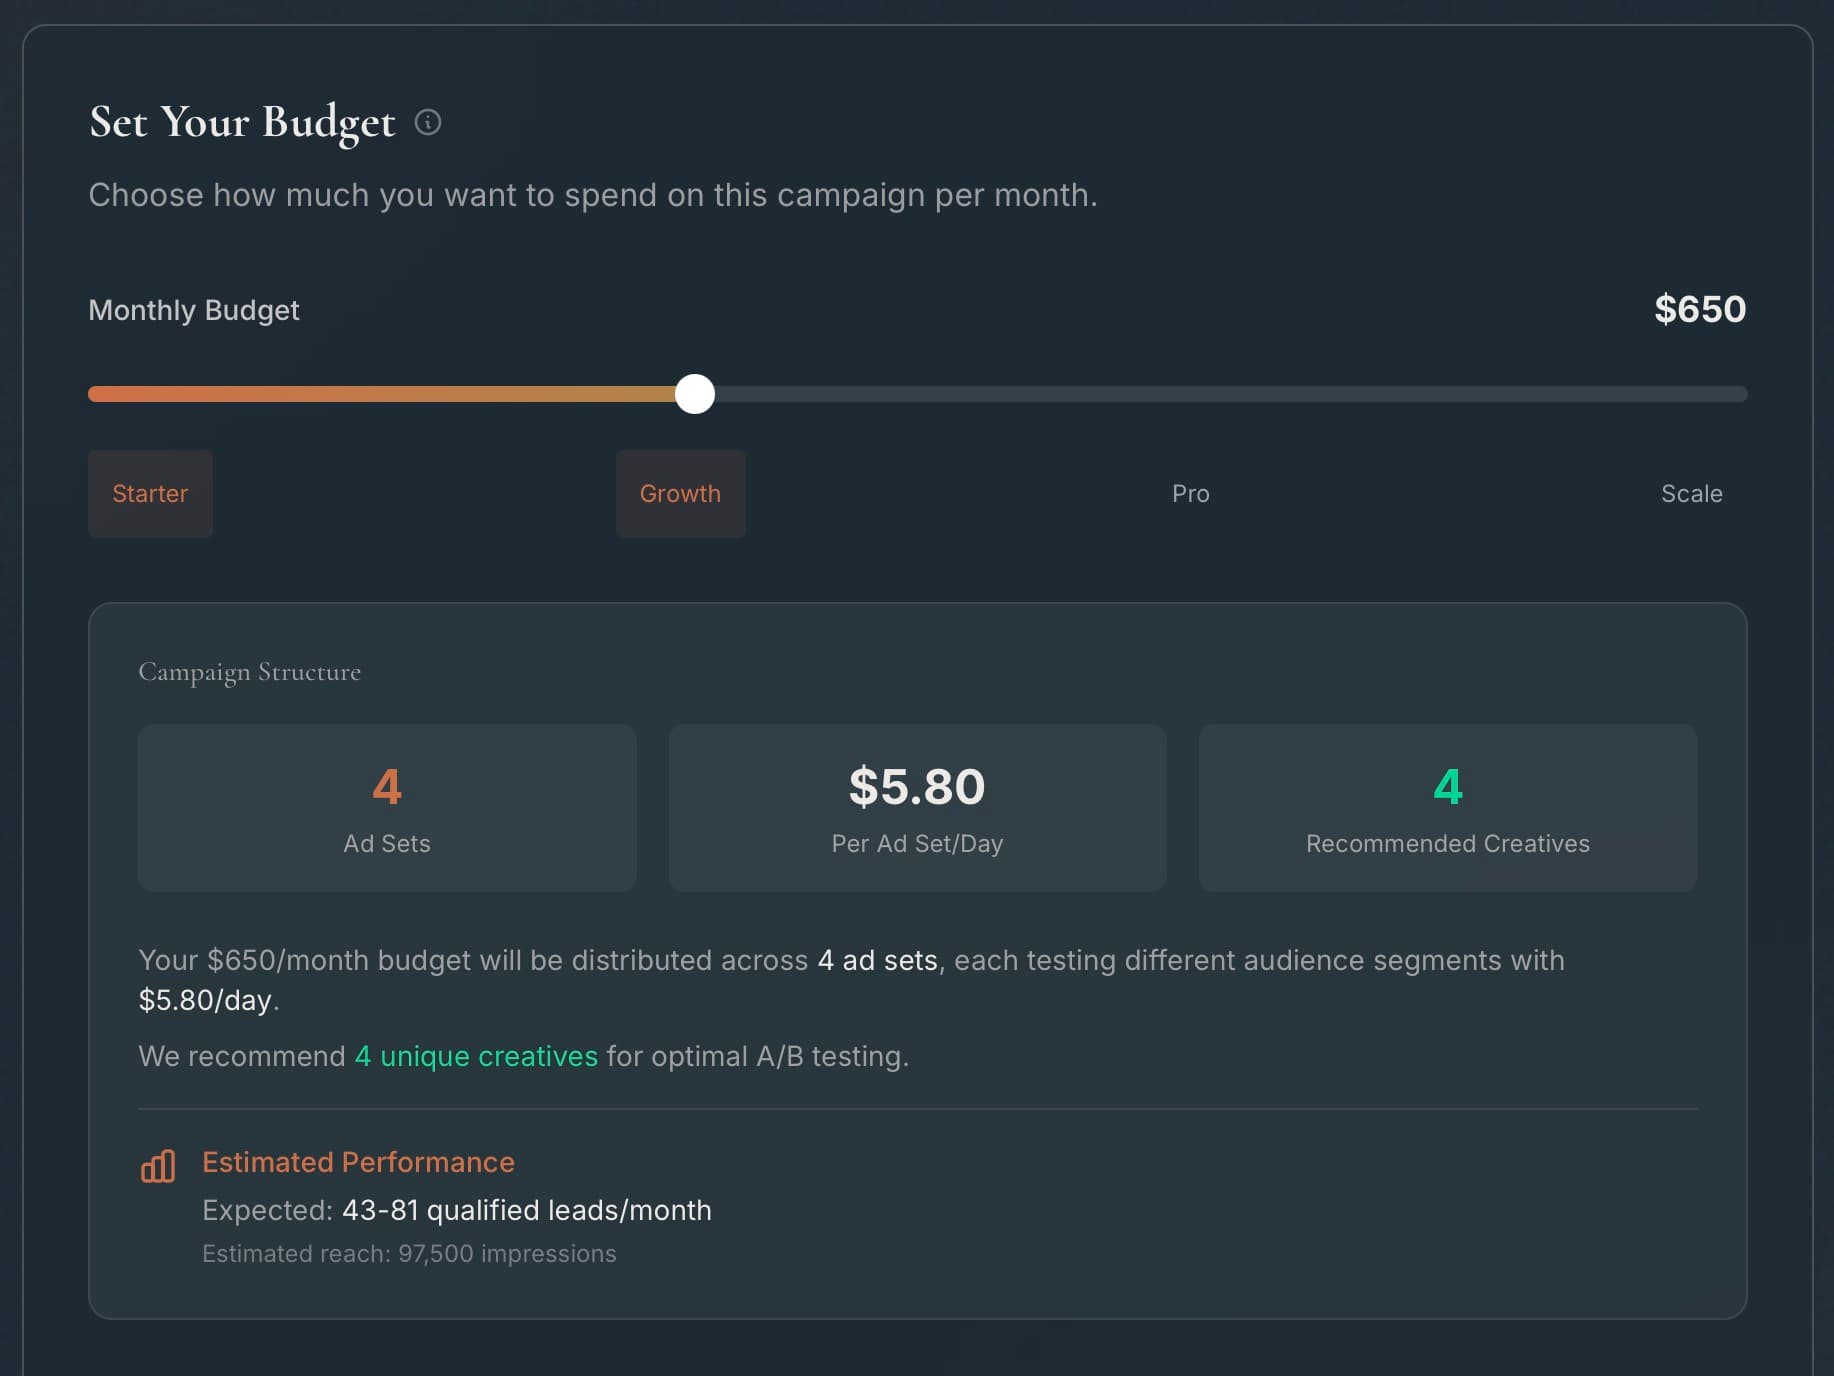Select the Growth budget tier

point(681,493)
